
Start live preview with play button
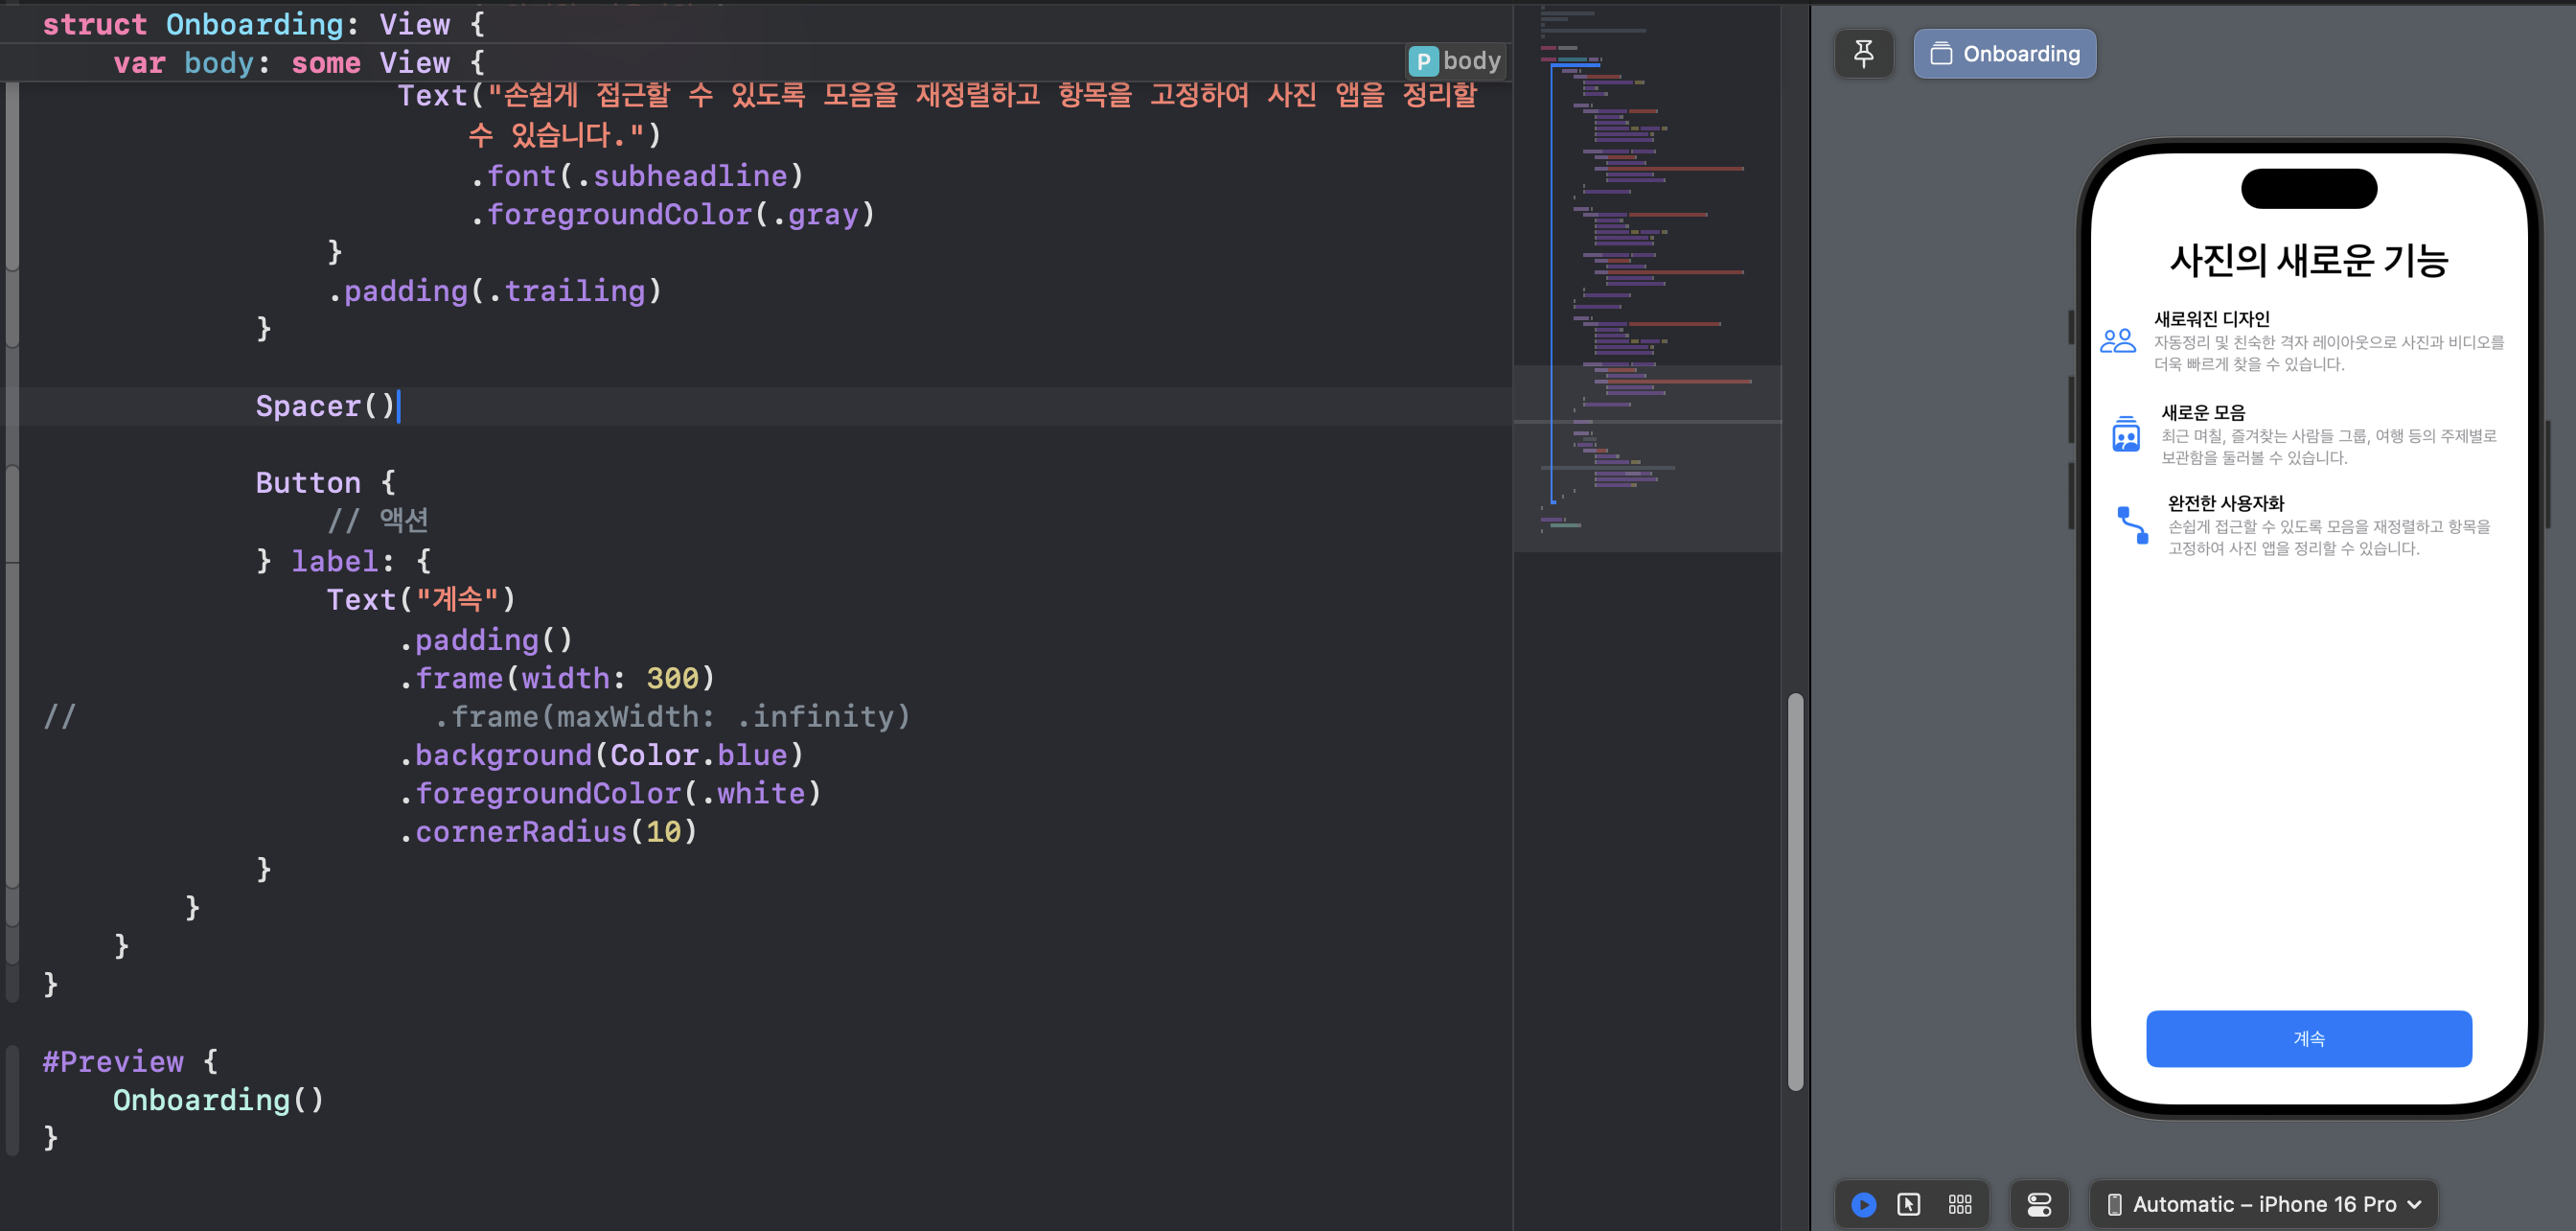click(1863, 1204)
